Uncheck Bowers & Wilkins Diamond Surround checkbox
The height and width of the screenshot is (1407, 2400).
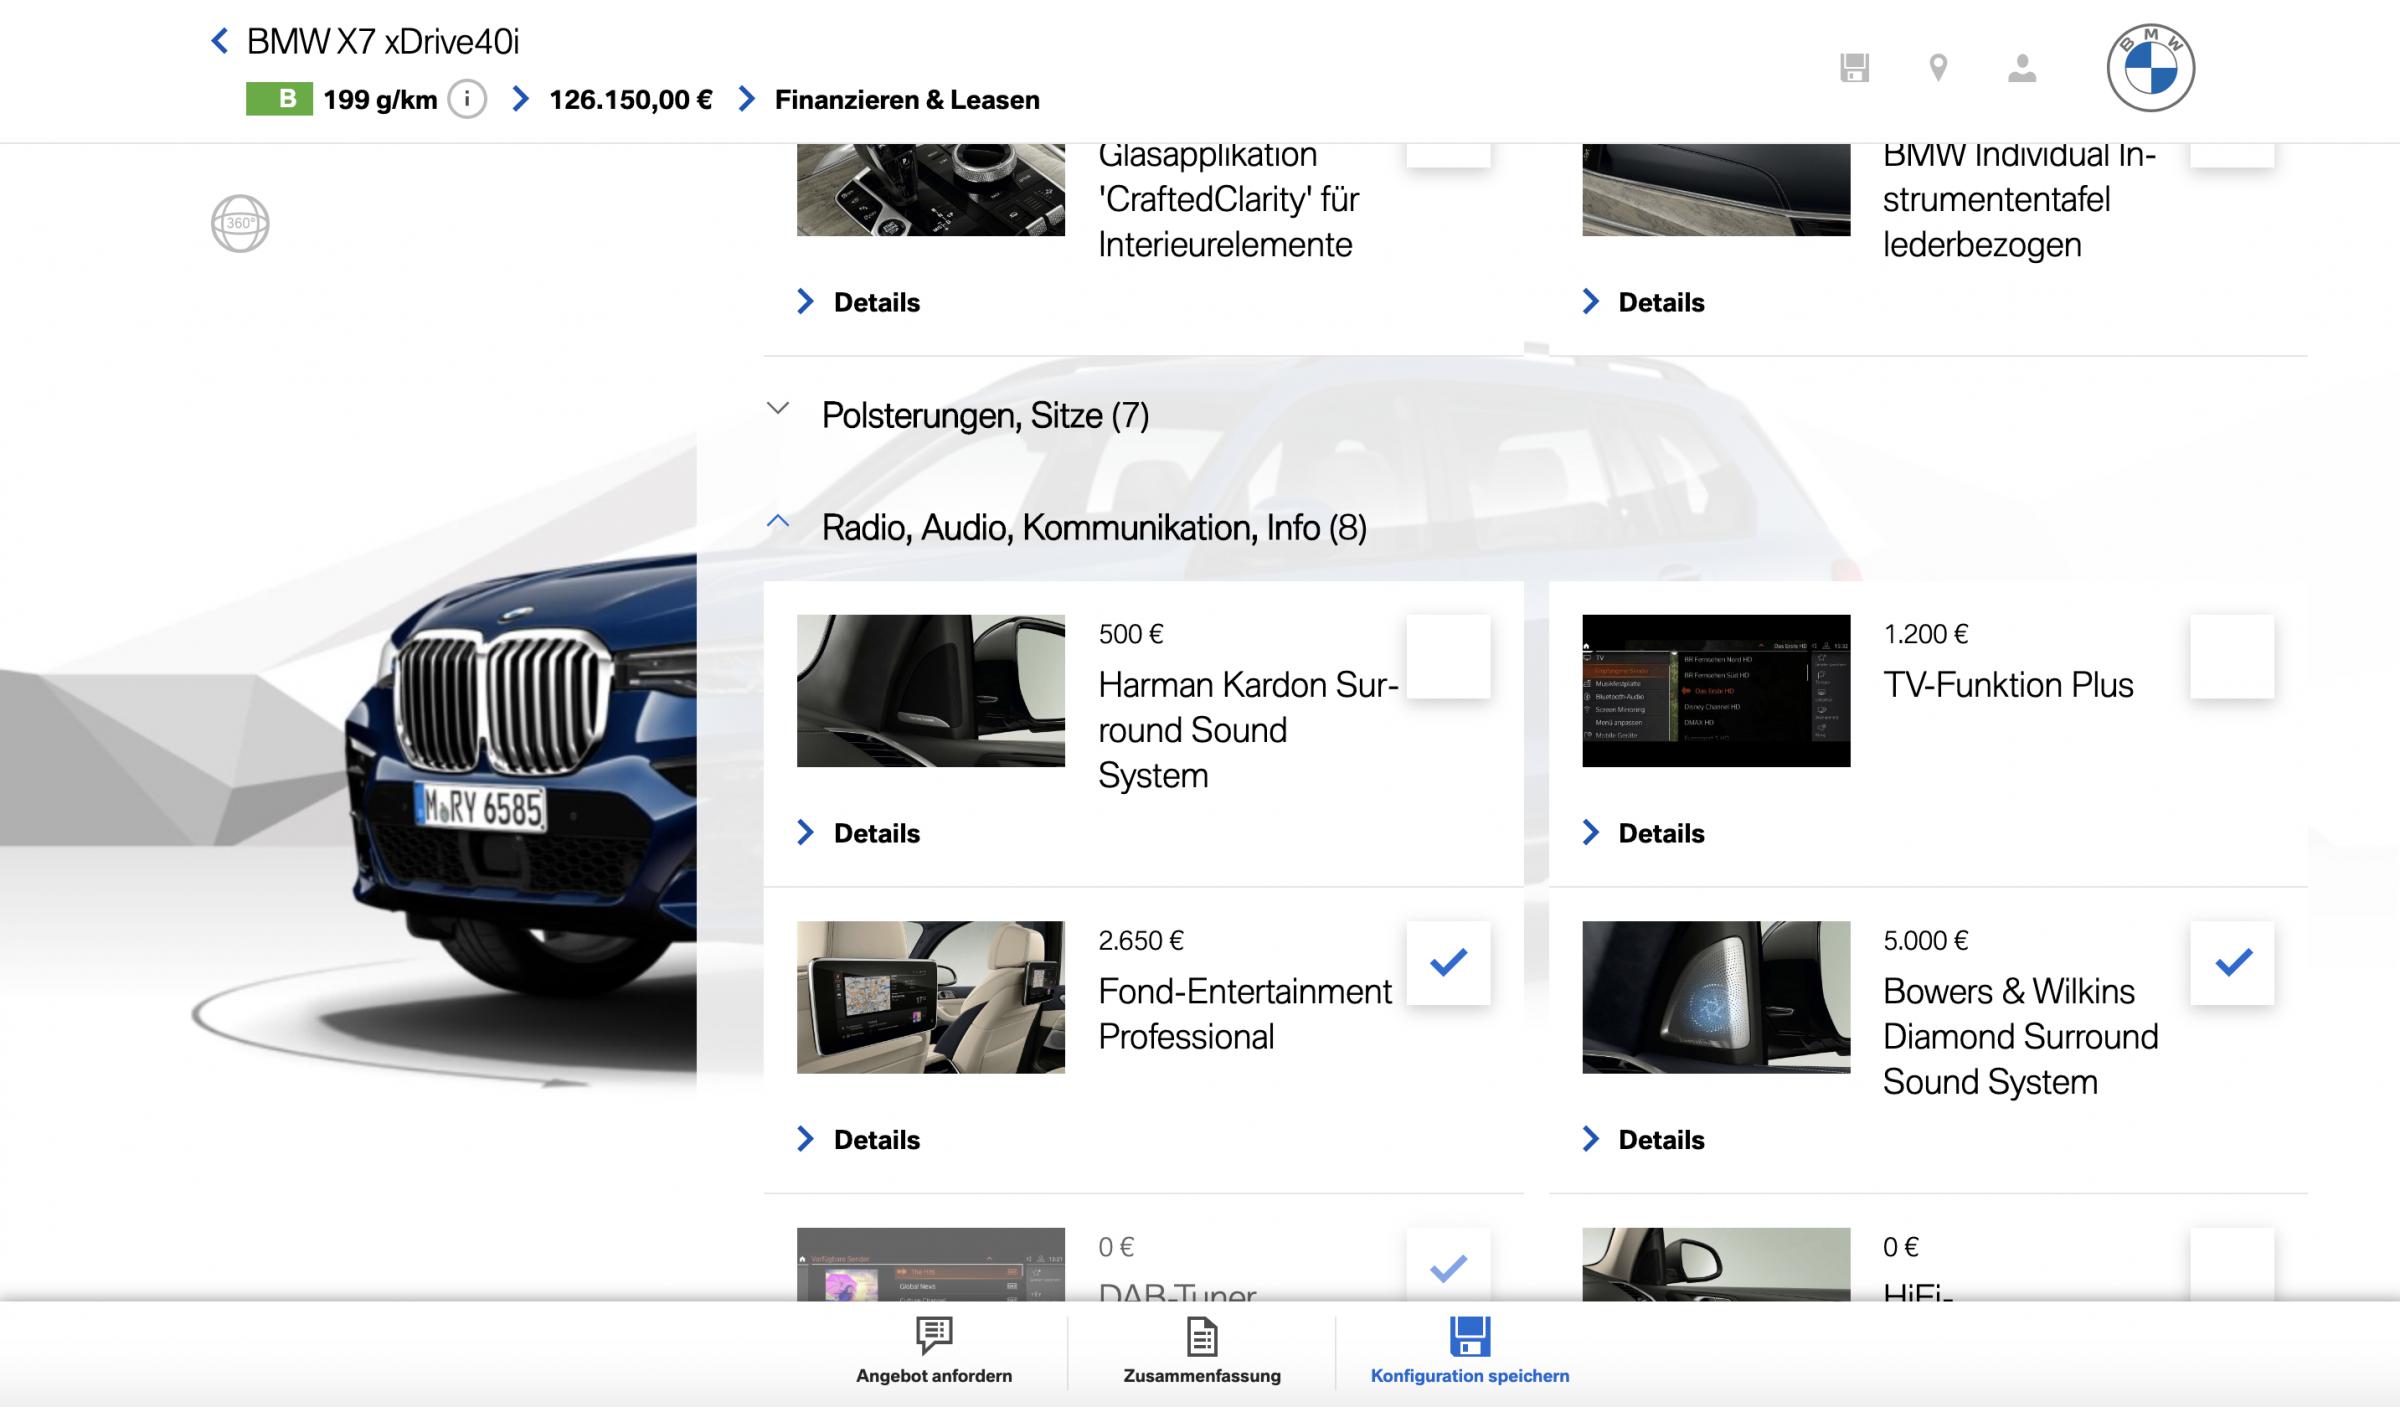(2232, 963)
